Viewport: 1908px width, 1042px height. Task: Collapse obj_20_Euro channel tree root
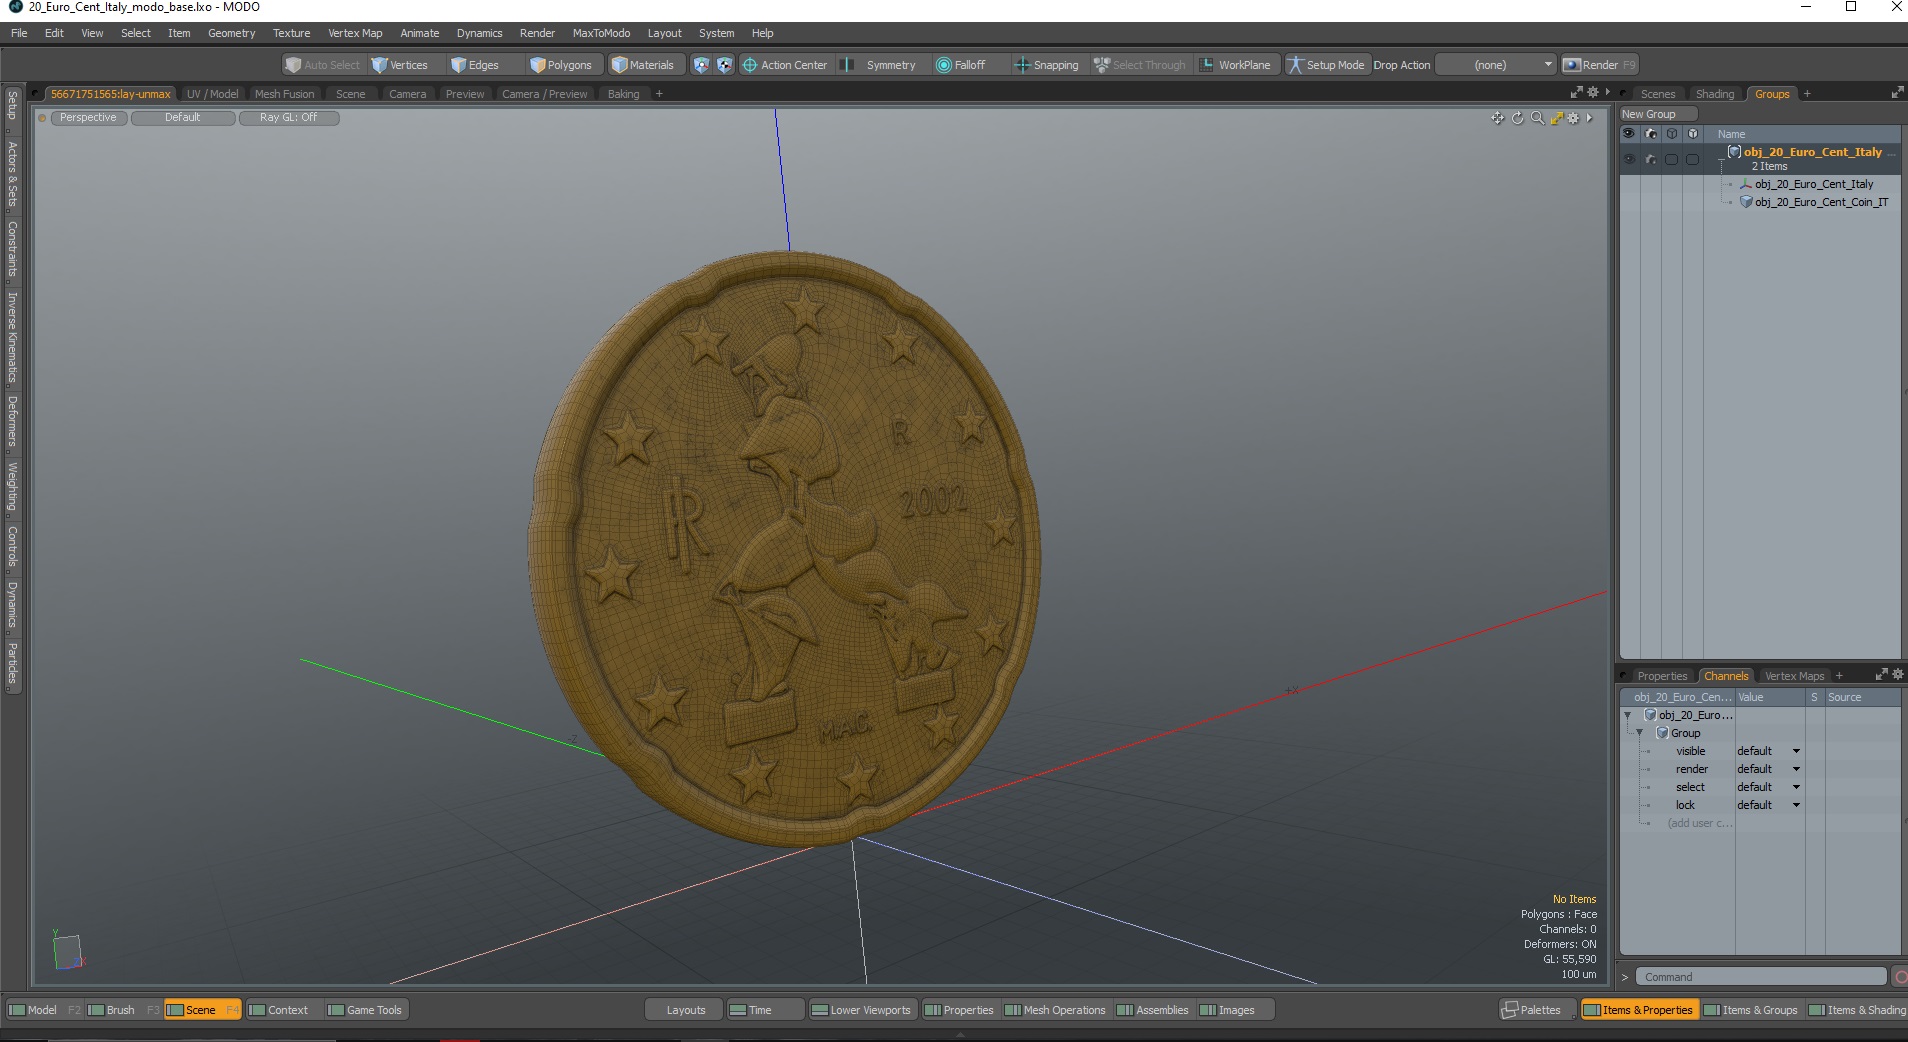point(1628,715)
